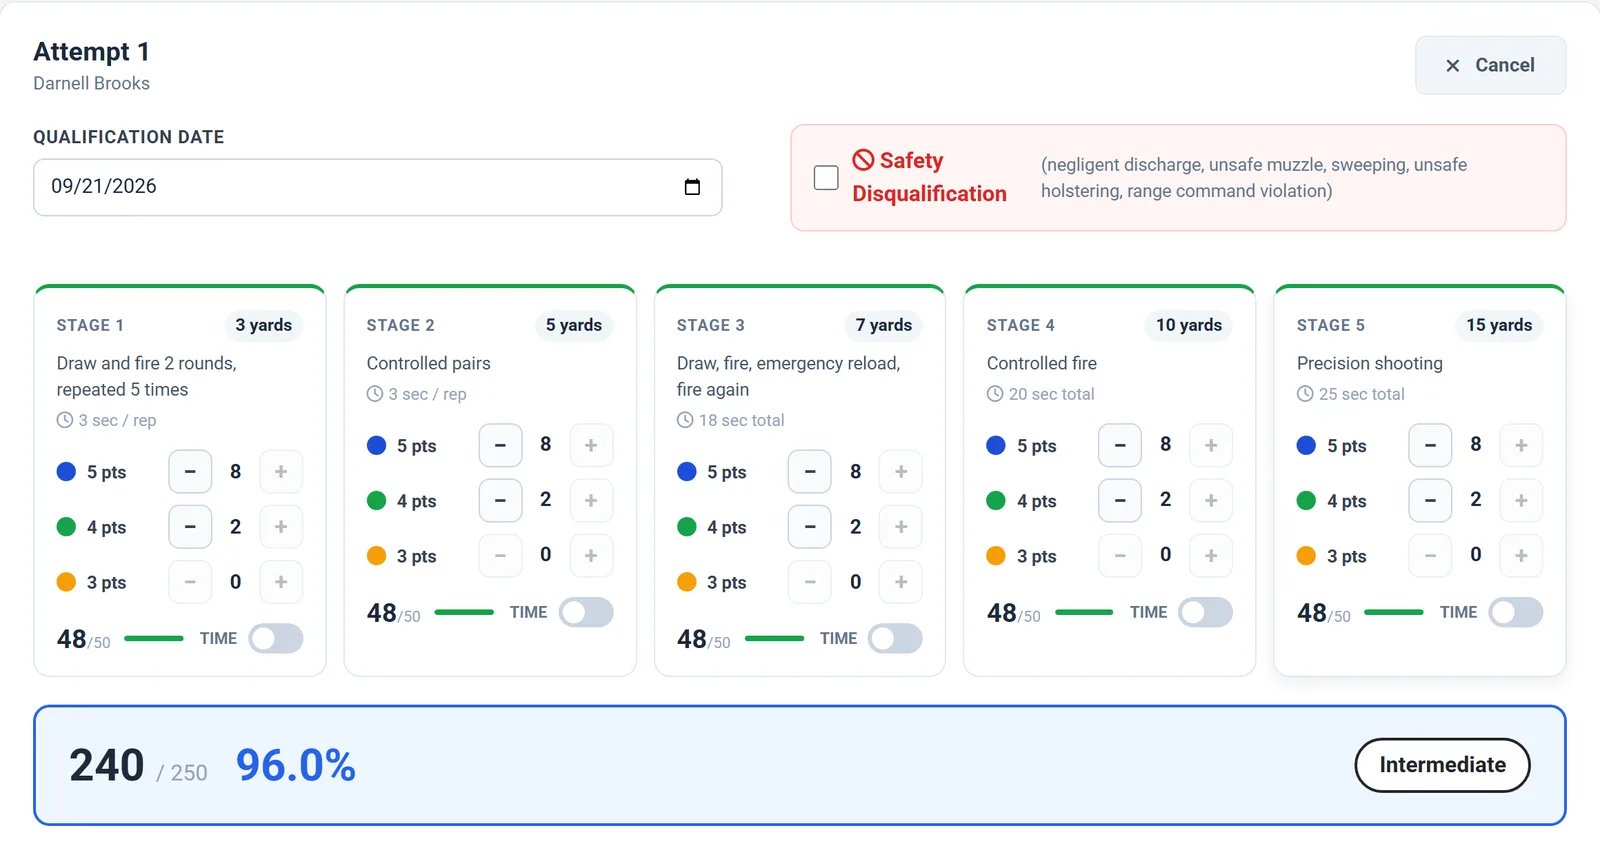Decrease Stage 2 4 pts hit count
The height and width of the screenshot is (852, 1600).
point(500,501)
